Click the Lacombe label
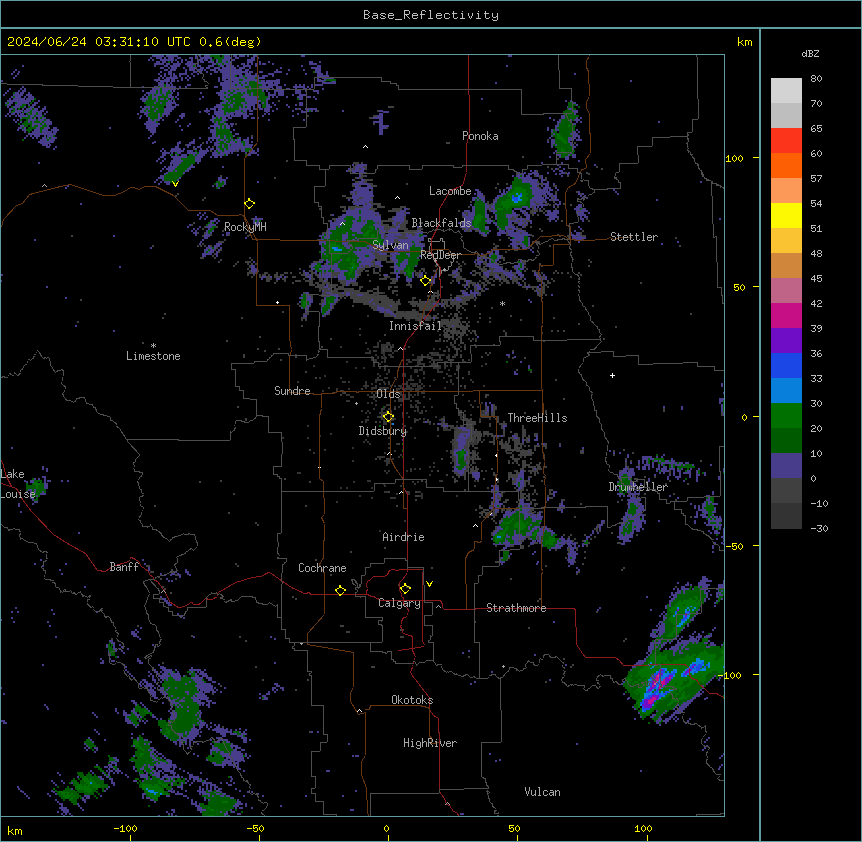This screenshot has width=862, height=842. click(450, 191)
